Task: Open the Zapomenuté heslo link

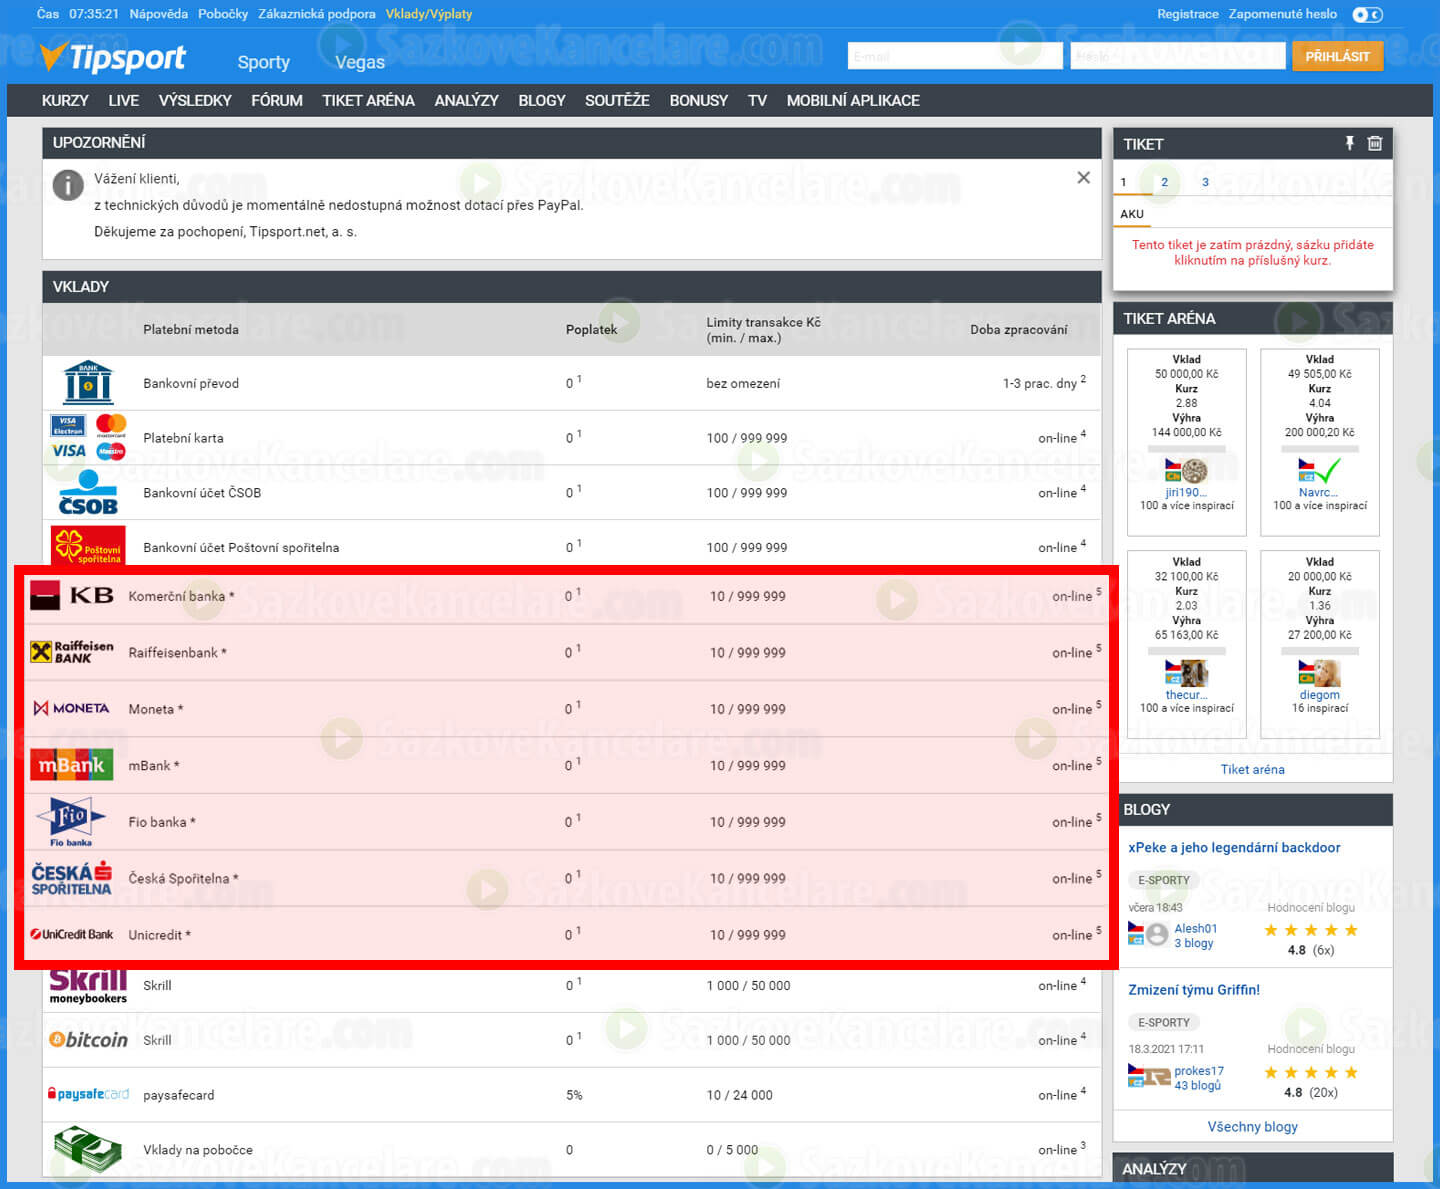Action: click(1282, 14)
